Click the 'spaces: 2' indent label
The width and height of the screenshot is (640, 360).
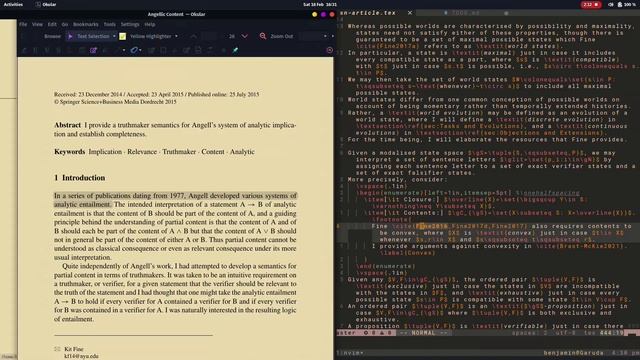529,333
